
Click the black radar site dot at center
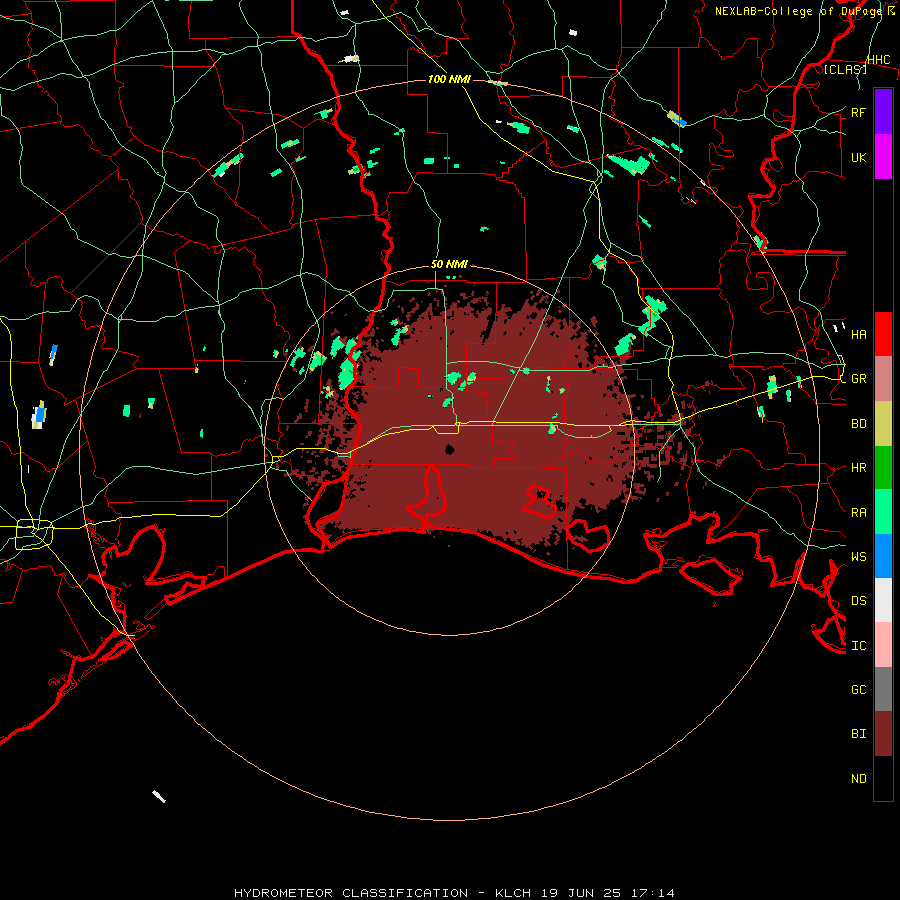[x=449, y=449]
